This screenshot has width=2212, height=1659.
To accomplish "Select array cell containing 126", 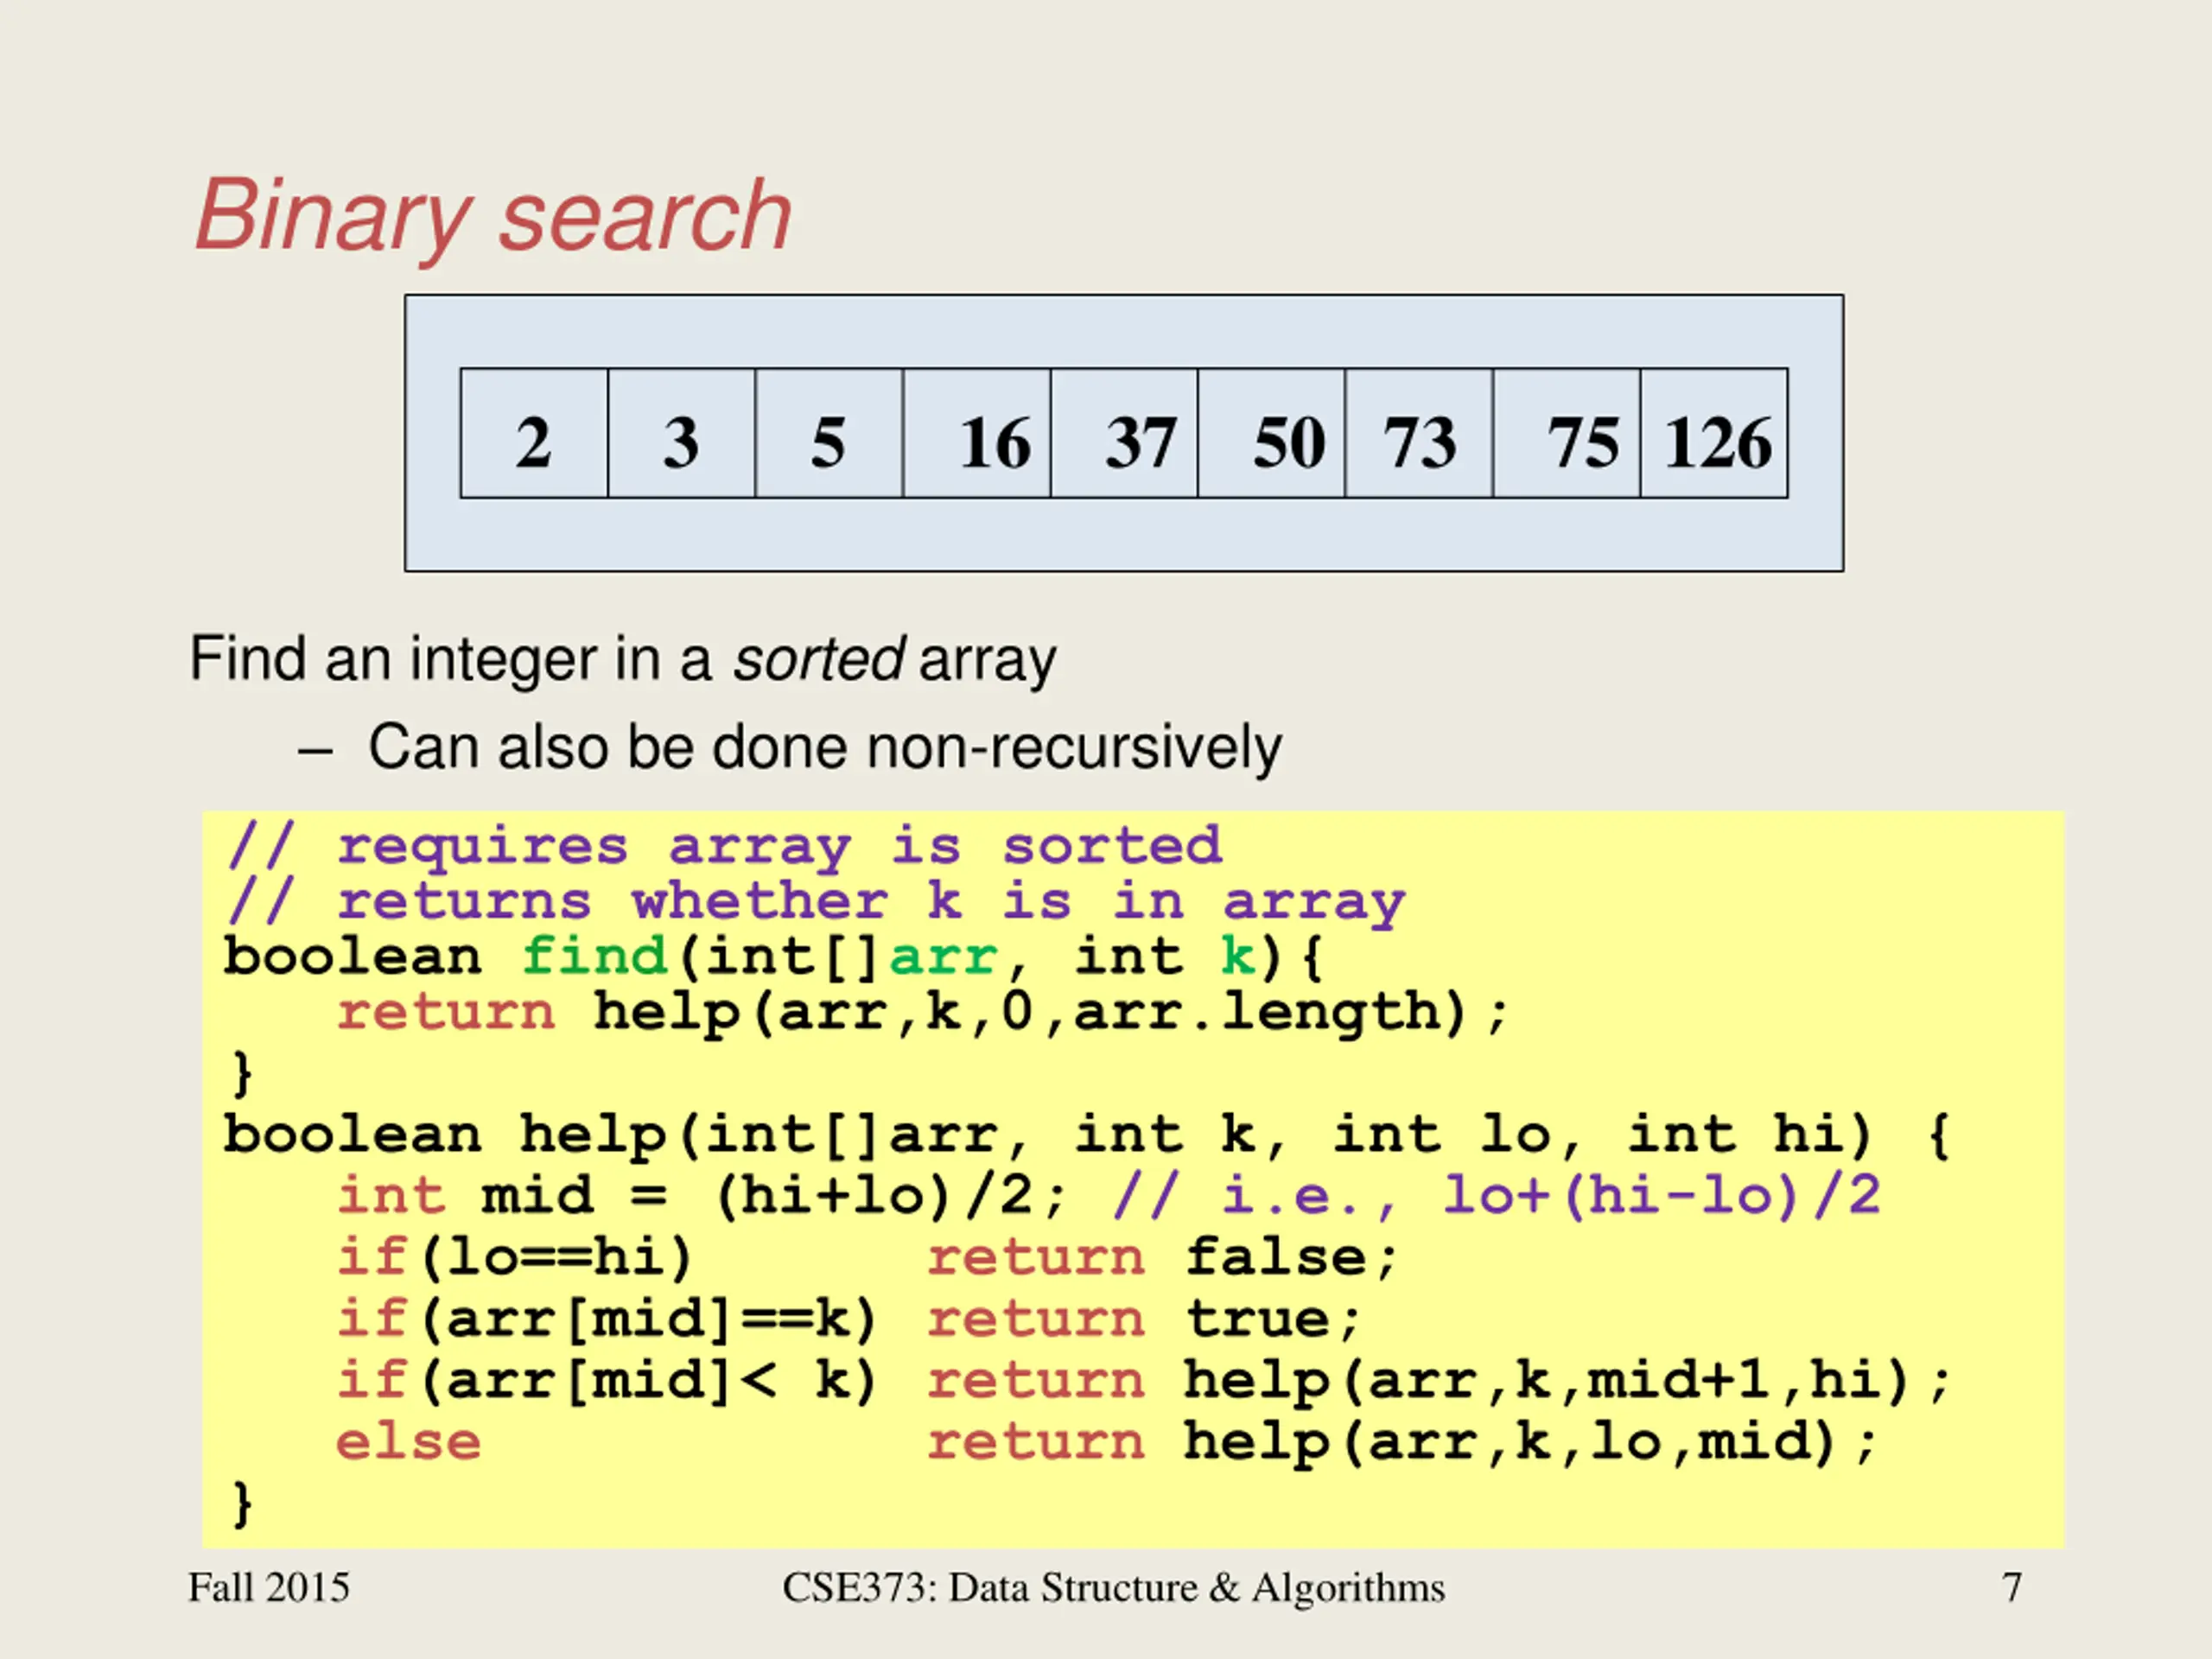I will pos(1714,433).
